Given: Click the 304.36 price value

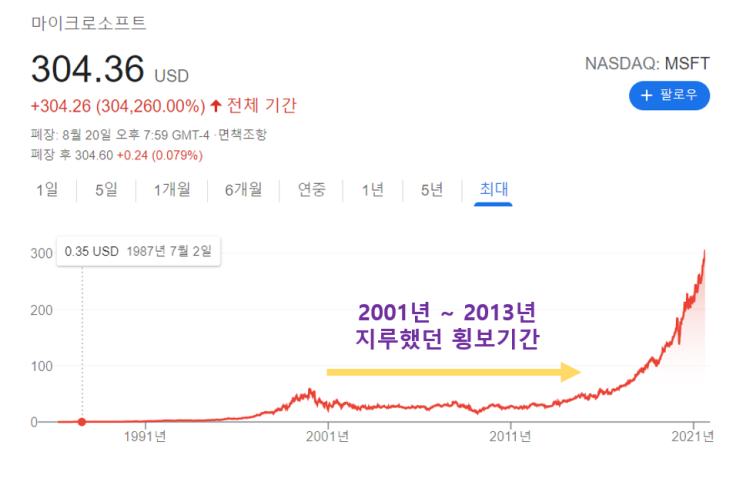Looking at the screenshot, I should (x=88, y=69).
